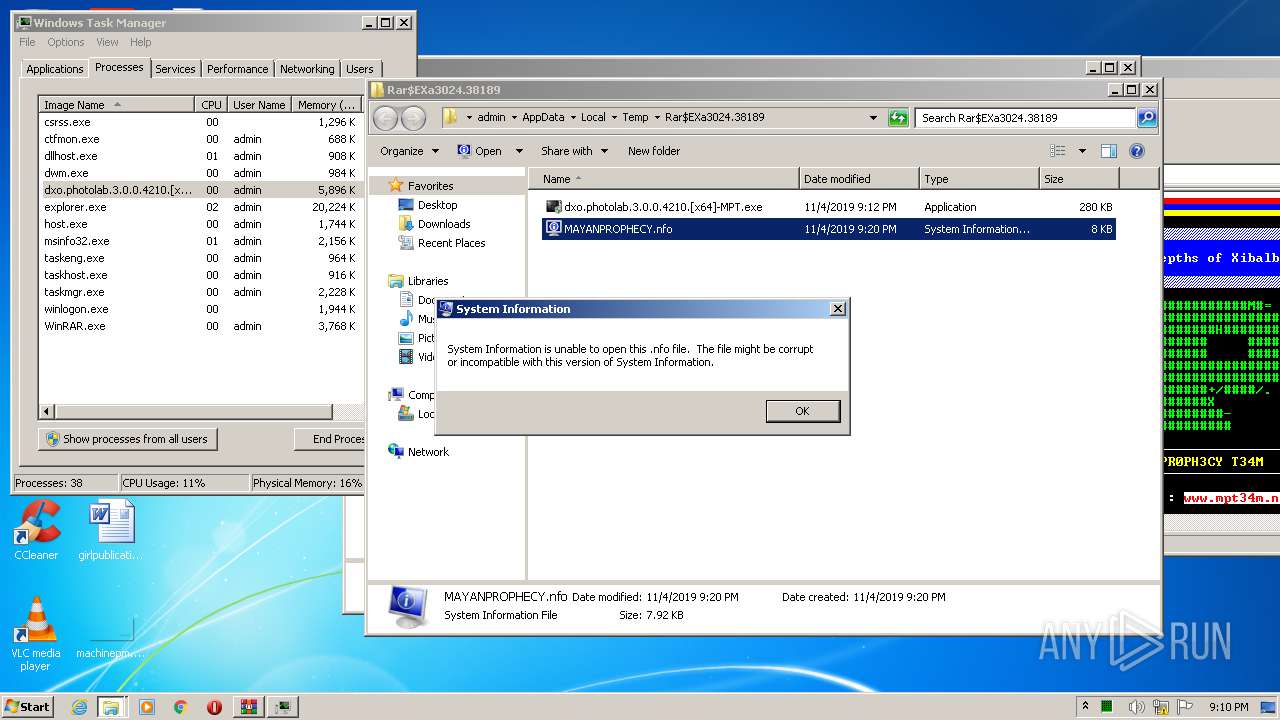
Task: Toggle the preview pane icon
Action: tap(1108, 151)
